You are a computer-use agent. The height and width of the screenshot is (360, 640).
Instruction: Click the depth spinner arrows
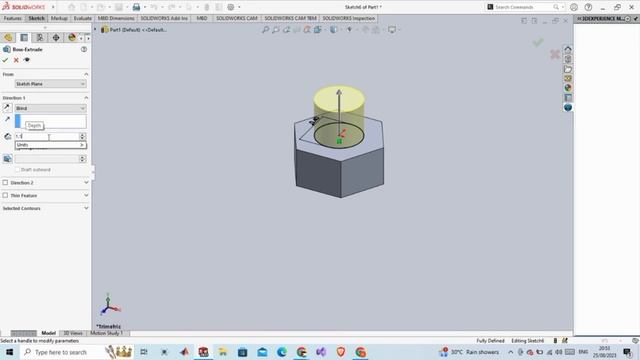(x=82, y=136)
